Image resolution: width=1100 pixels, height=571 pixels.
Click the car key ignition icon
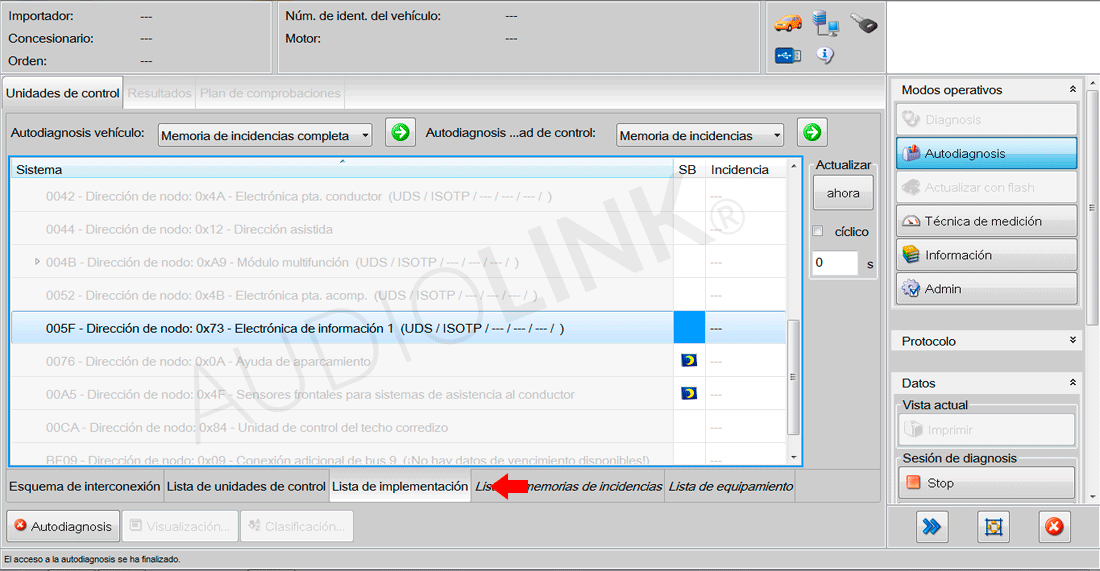[x=863, y=23]
